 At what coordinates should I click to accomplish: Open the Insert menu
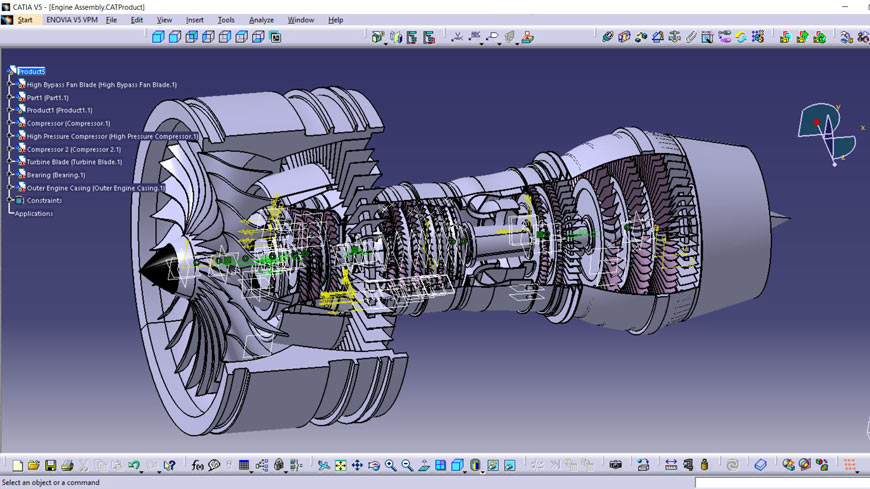tap(195, 20)
